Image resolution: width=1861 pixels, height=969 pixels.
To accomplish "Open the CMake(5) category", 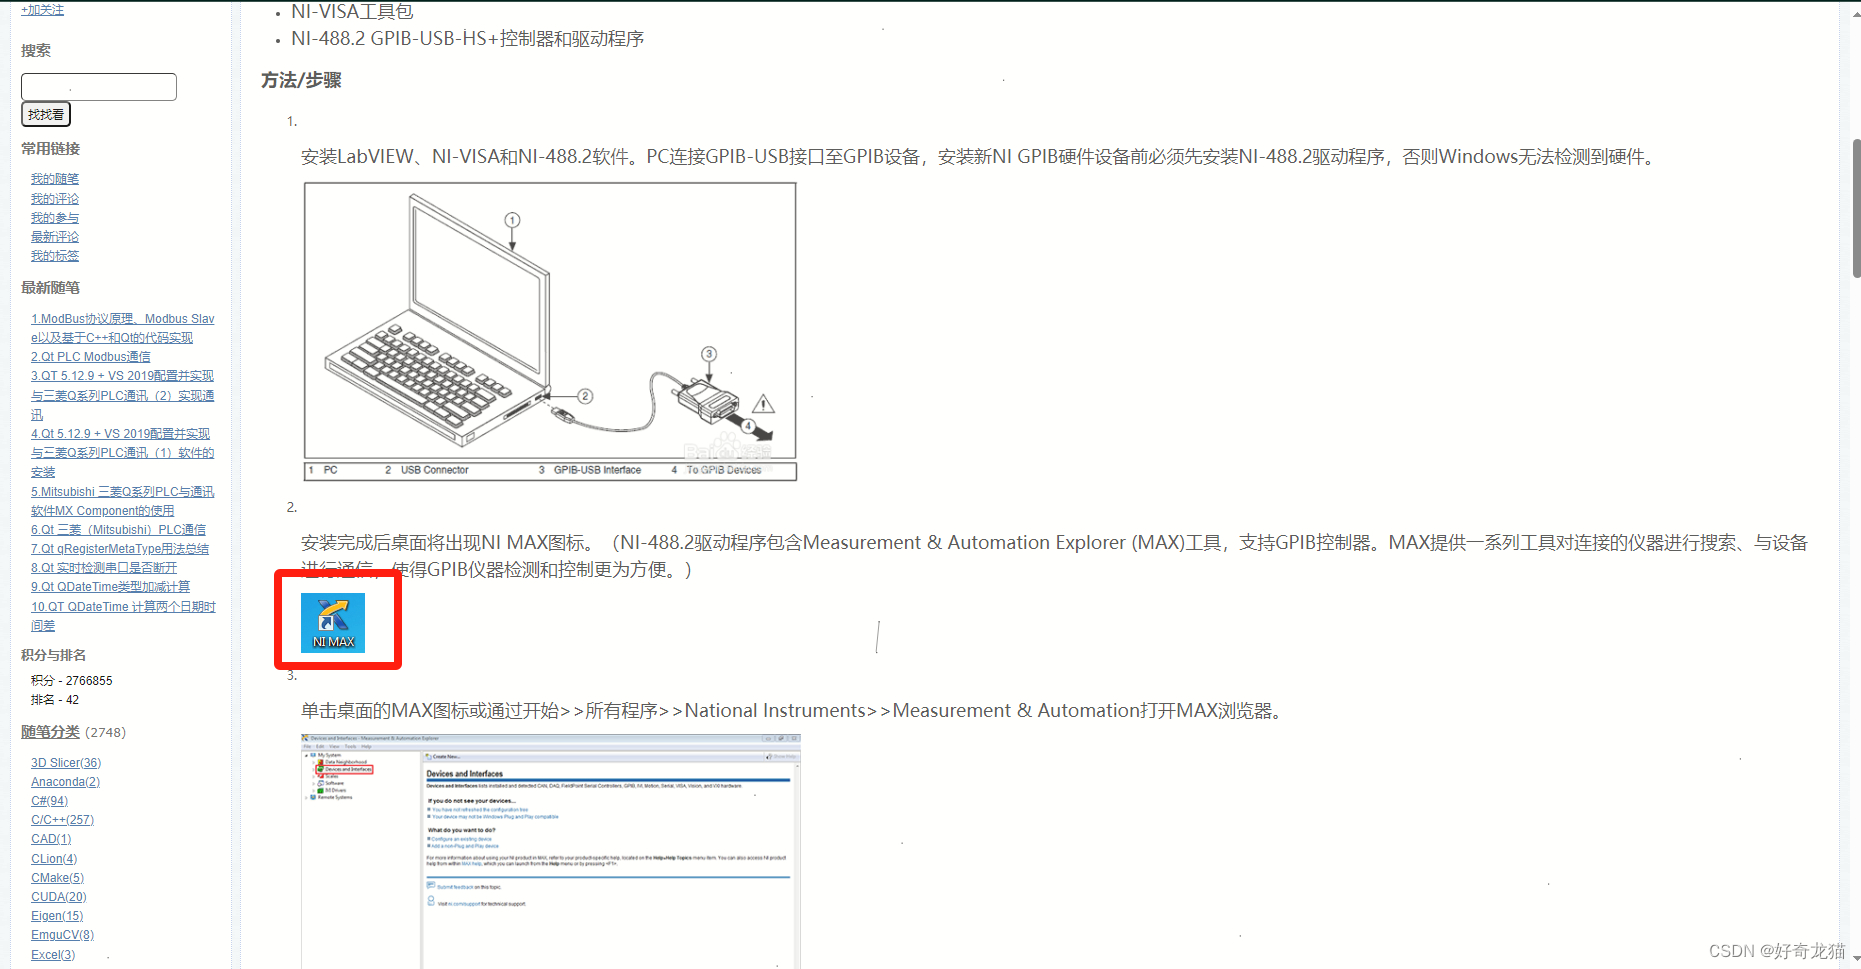I will pos(57,878).
